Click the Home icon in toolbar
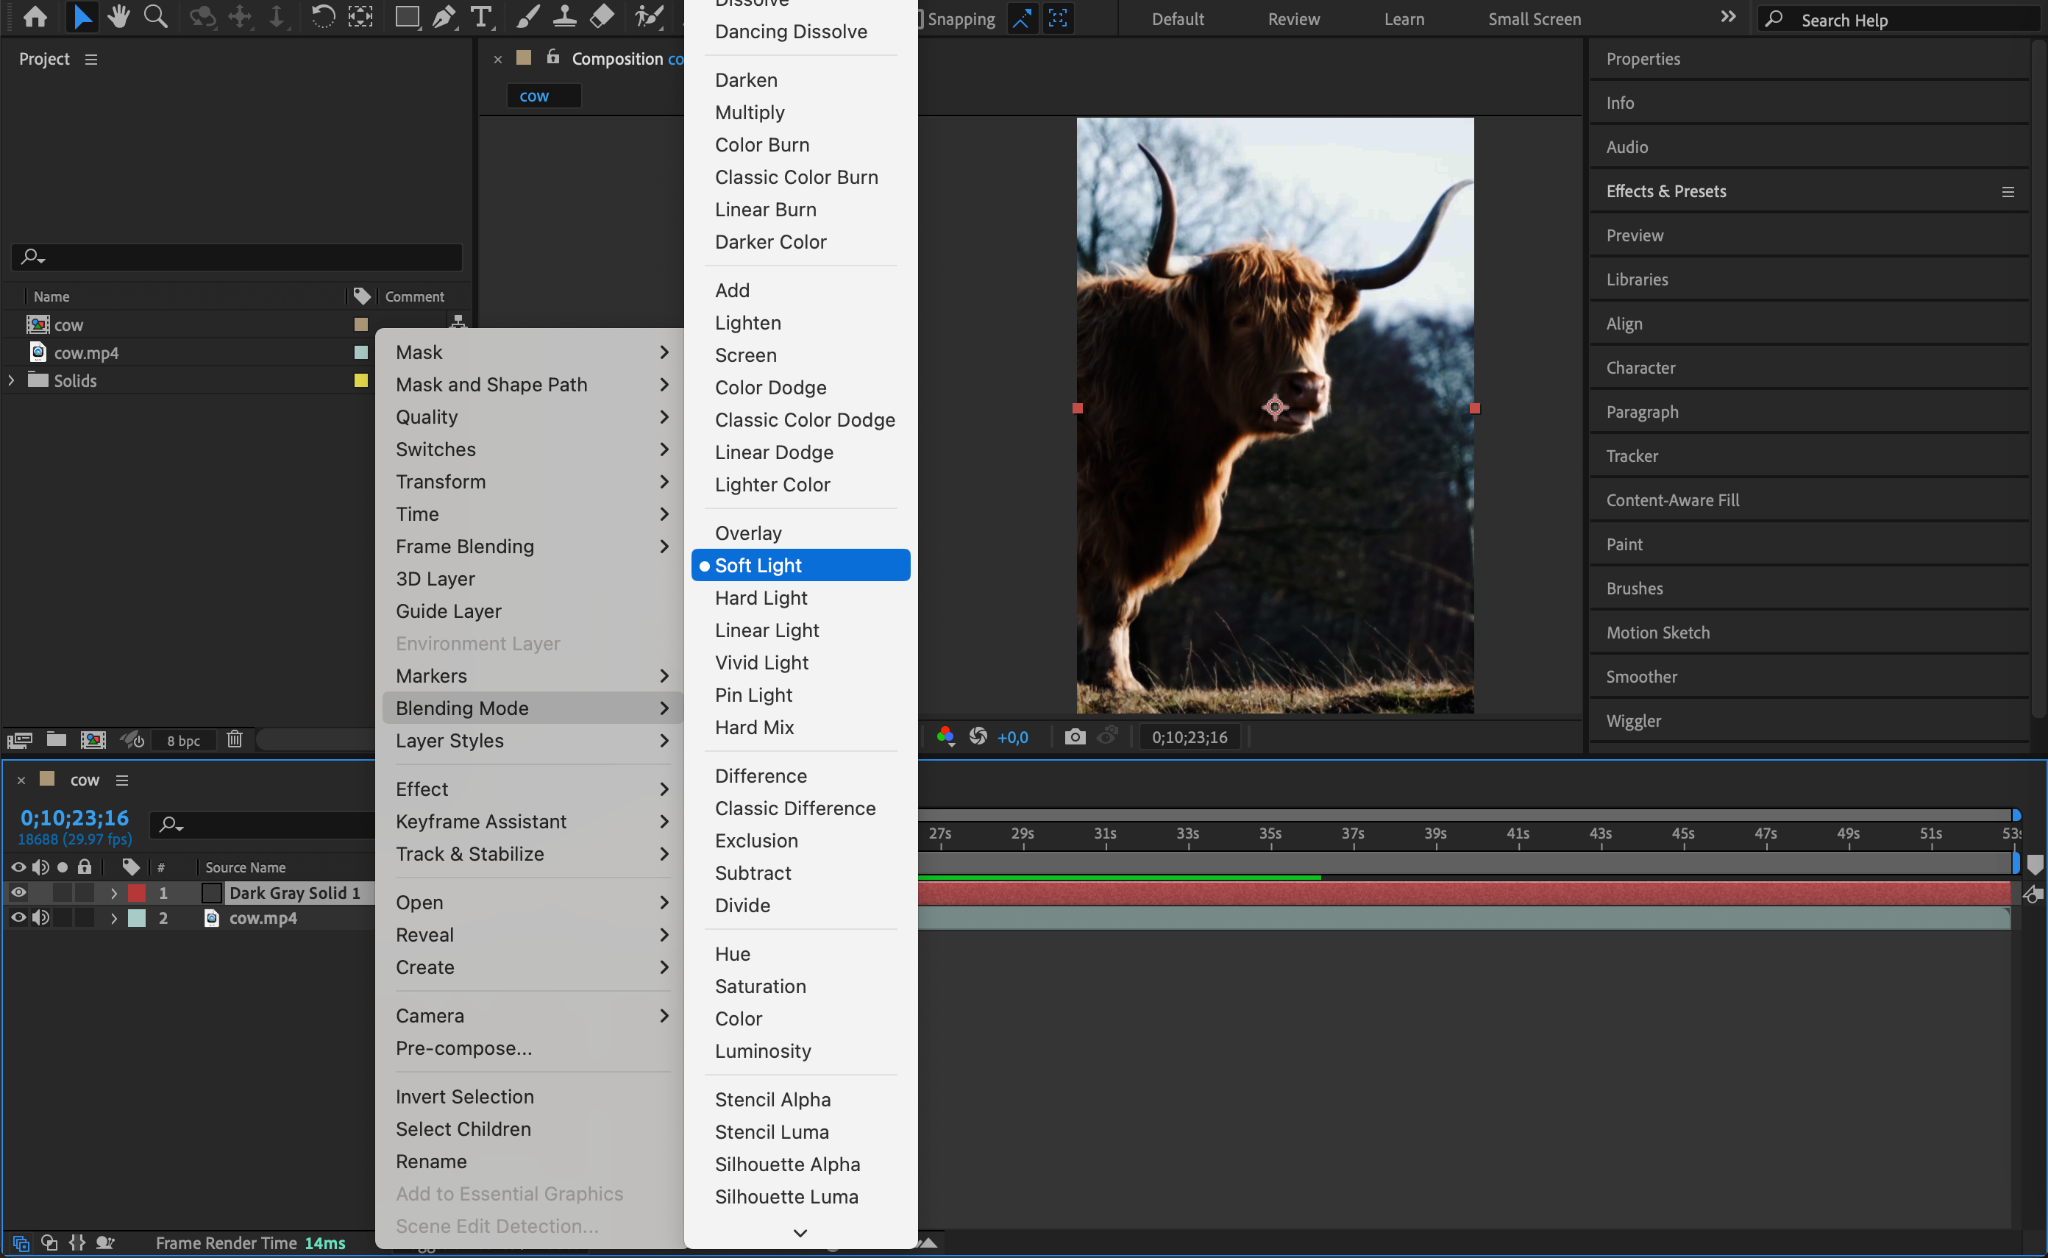2048x1258 pixels. point(35,17)
